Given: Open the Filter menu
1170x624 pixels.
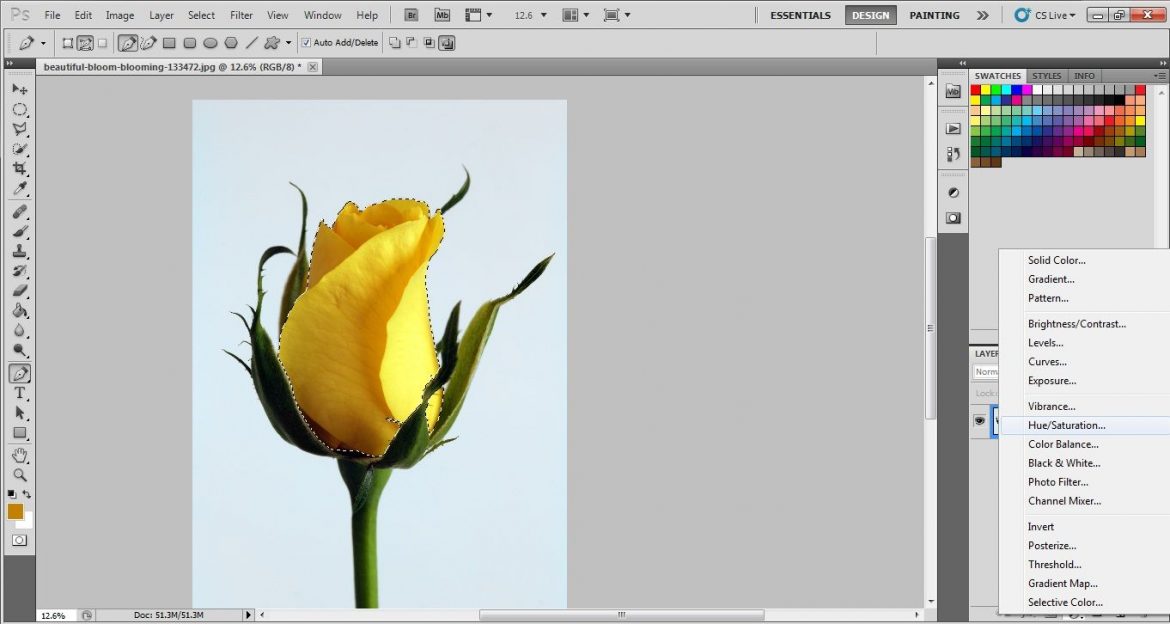Looking at the screenshot, I should click(x=241, y=15).
